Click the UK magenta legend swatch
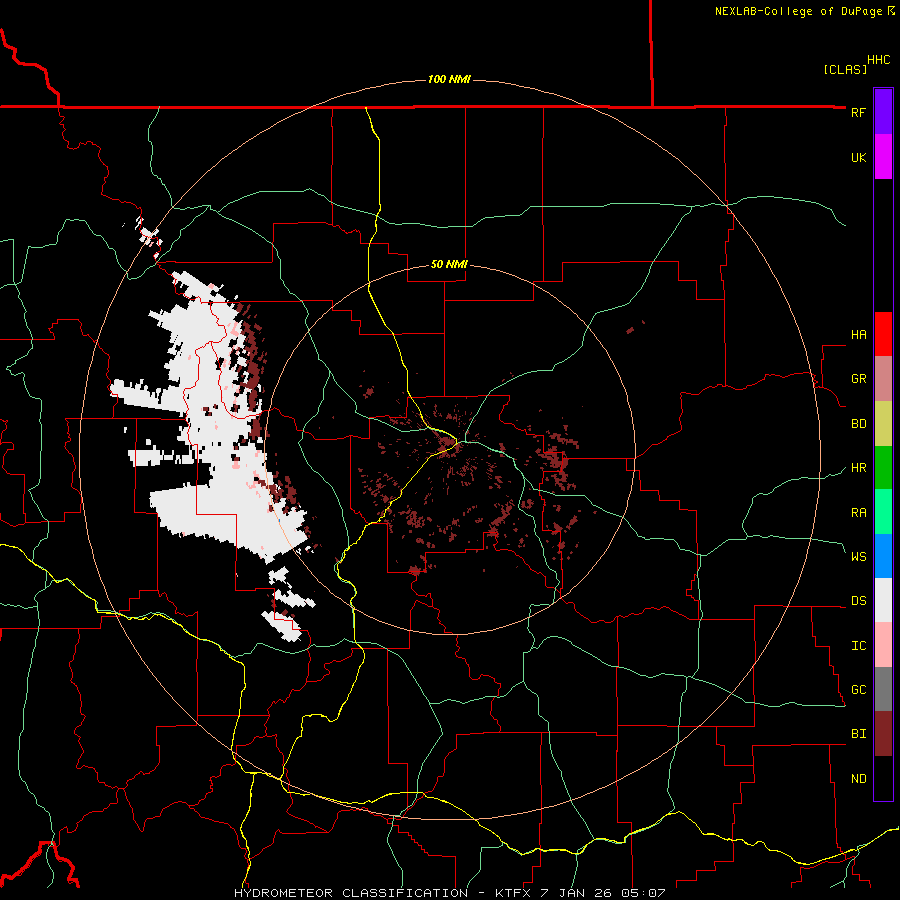 [883, 157]
